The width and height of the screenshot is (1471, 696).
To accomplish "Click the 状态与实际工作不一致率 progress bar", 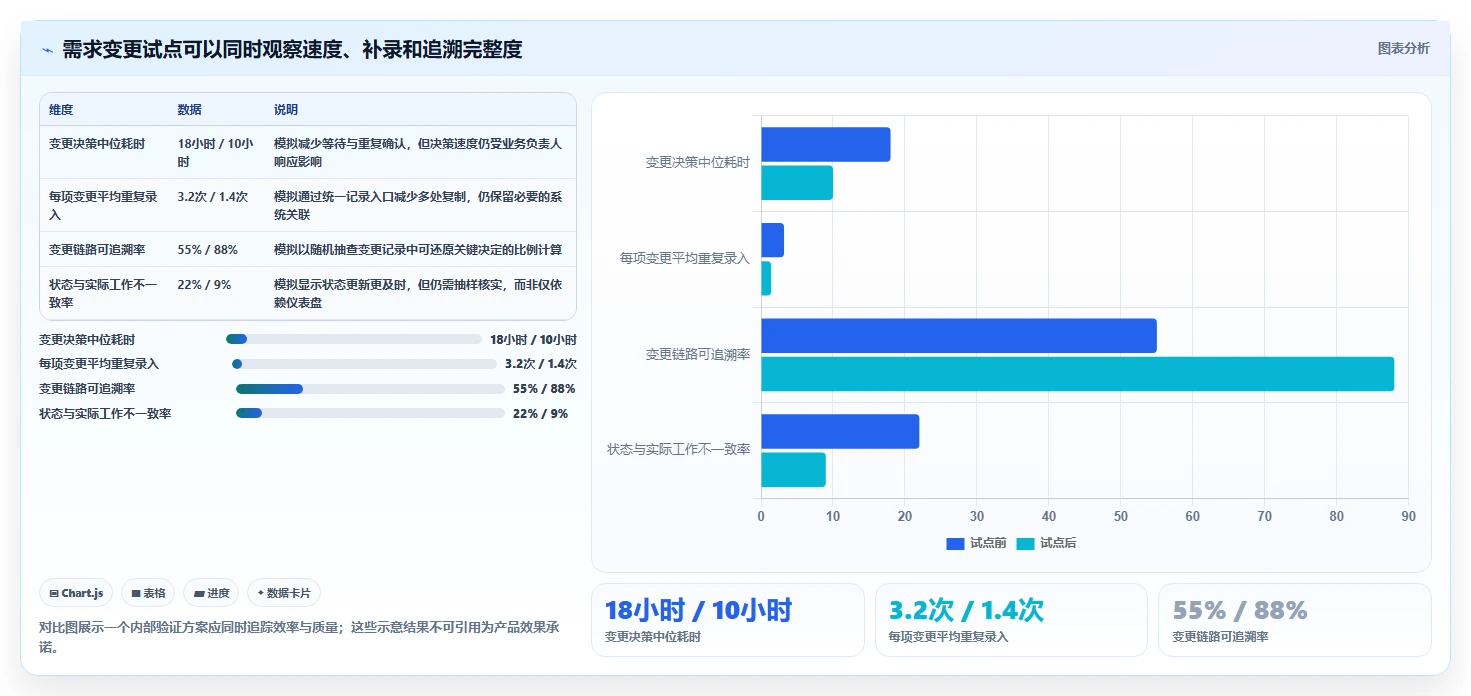I will coord(370,413).
